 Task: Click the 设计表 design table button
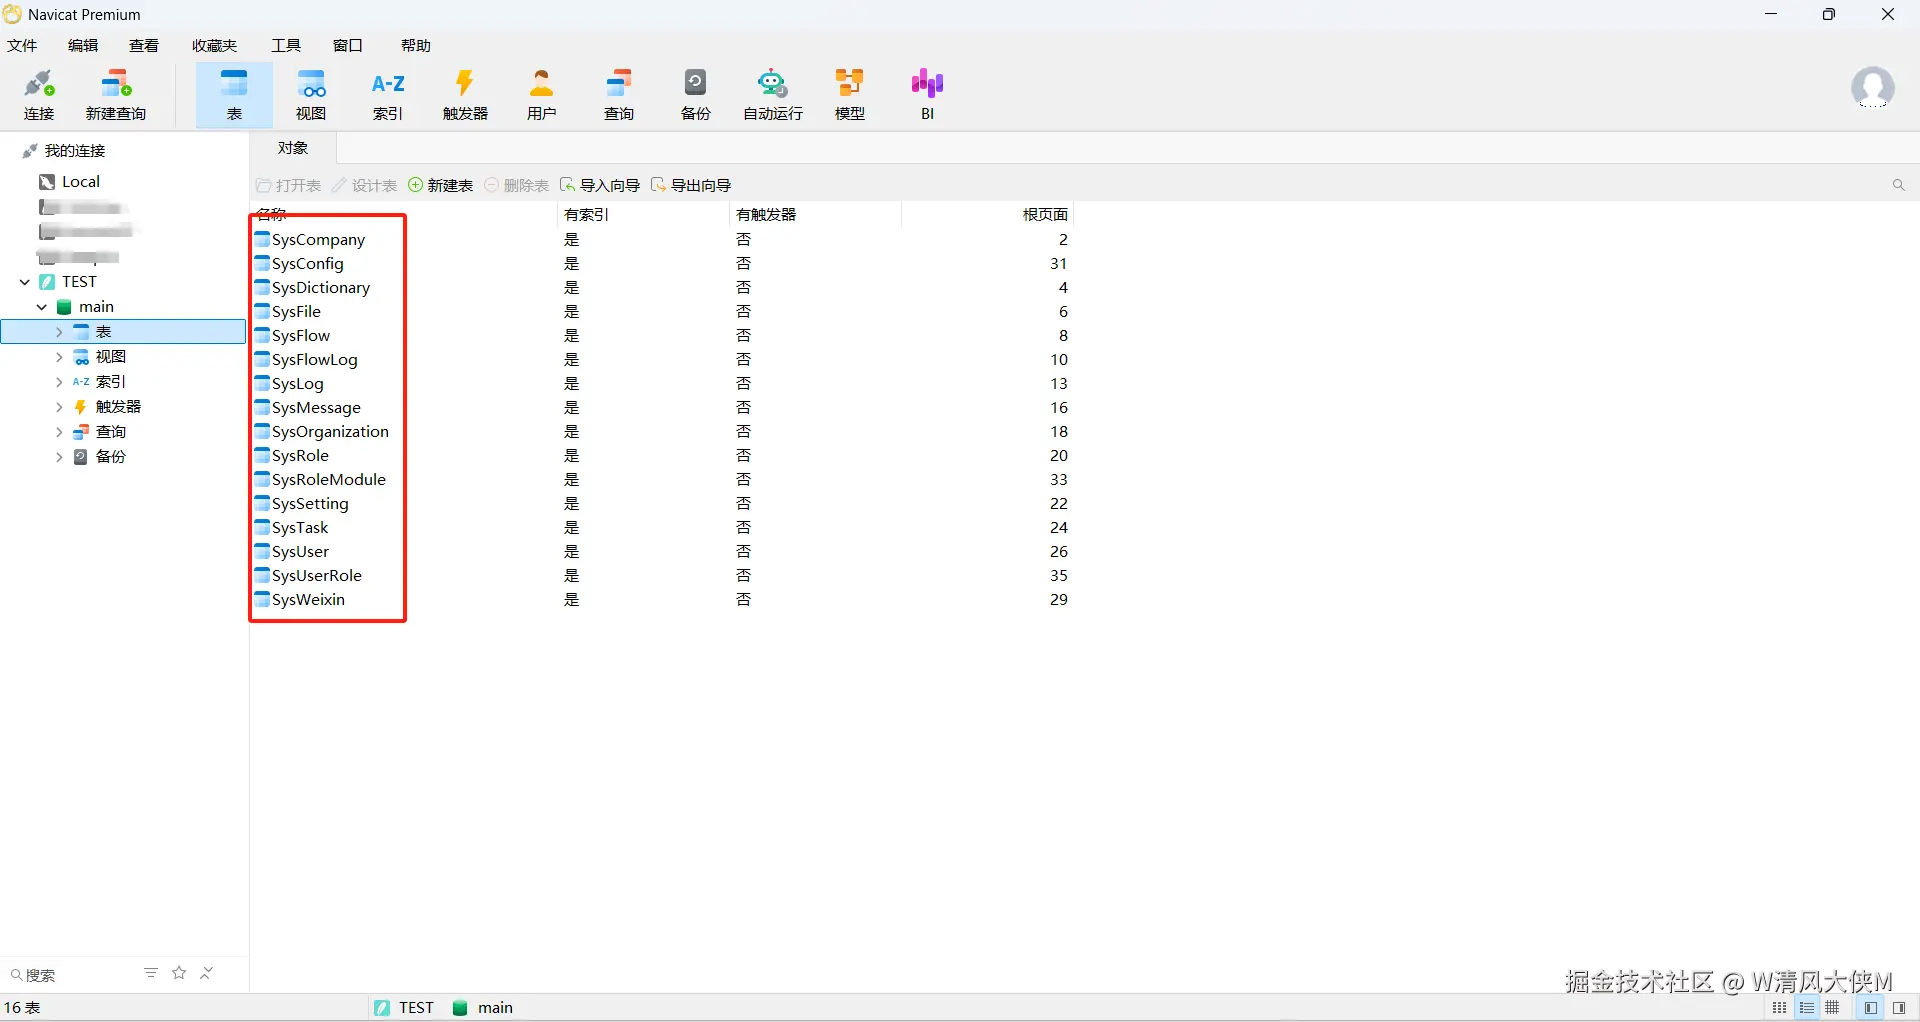pyautogui.click(x=365, y=186)
